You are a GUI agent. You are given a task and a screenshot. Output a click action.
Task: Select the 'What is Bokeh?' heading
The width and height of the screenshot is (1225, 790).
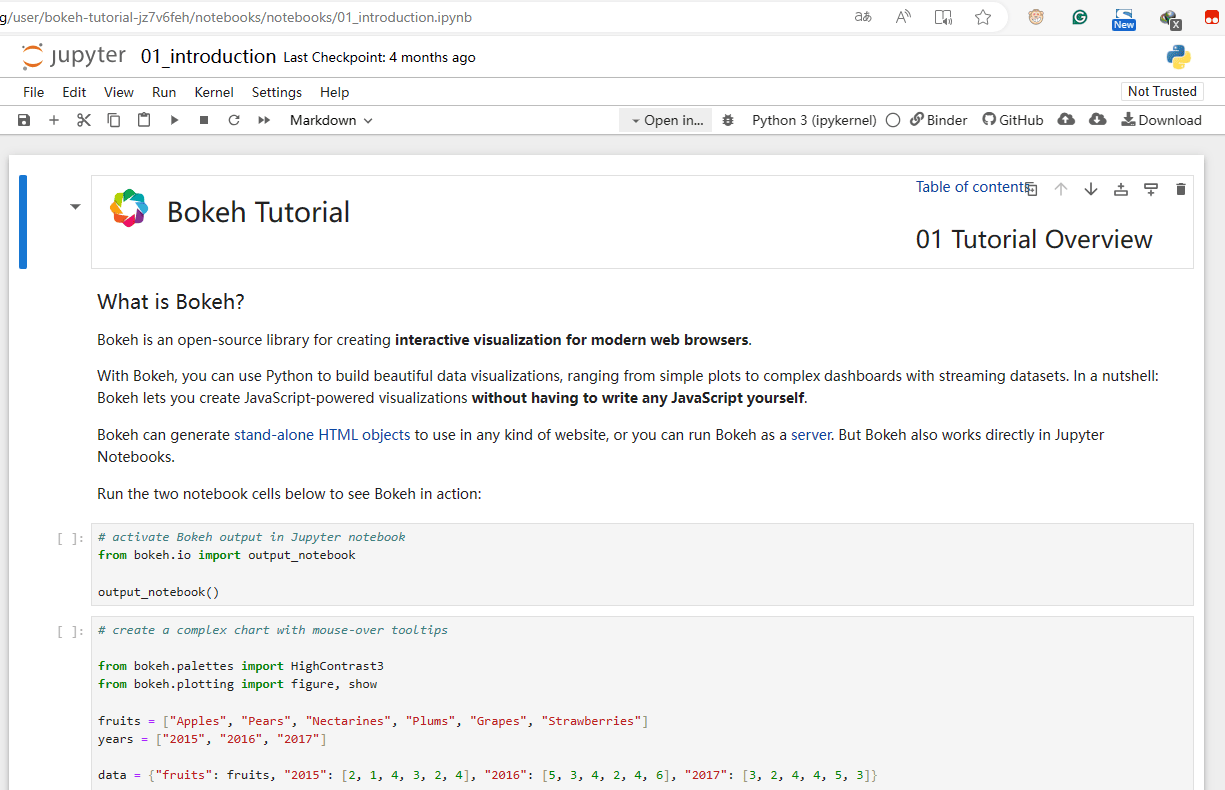(171, 302)
